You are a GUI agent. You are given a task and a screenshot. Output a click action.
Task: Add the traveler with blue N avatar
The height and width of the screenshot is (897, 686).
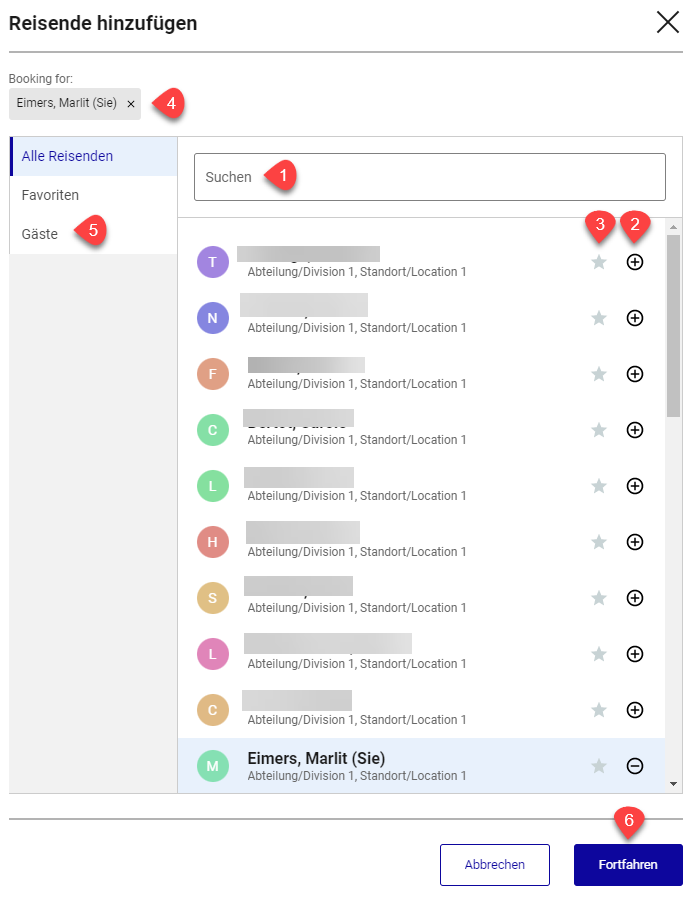click(x=635, y=318)
